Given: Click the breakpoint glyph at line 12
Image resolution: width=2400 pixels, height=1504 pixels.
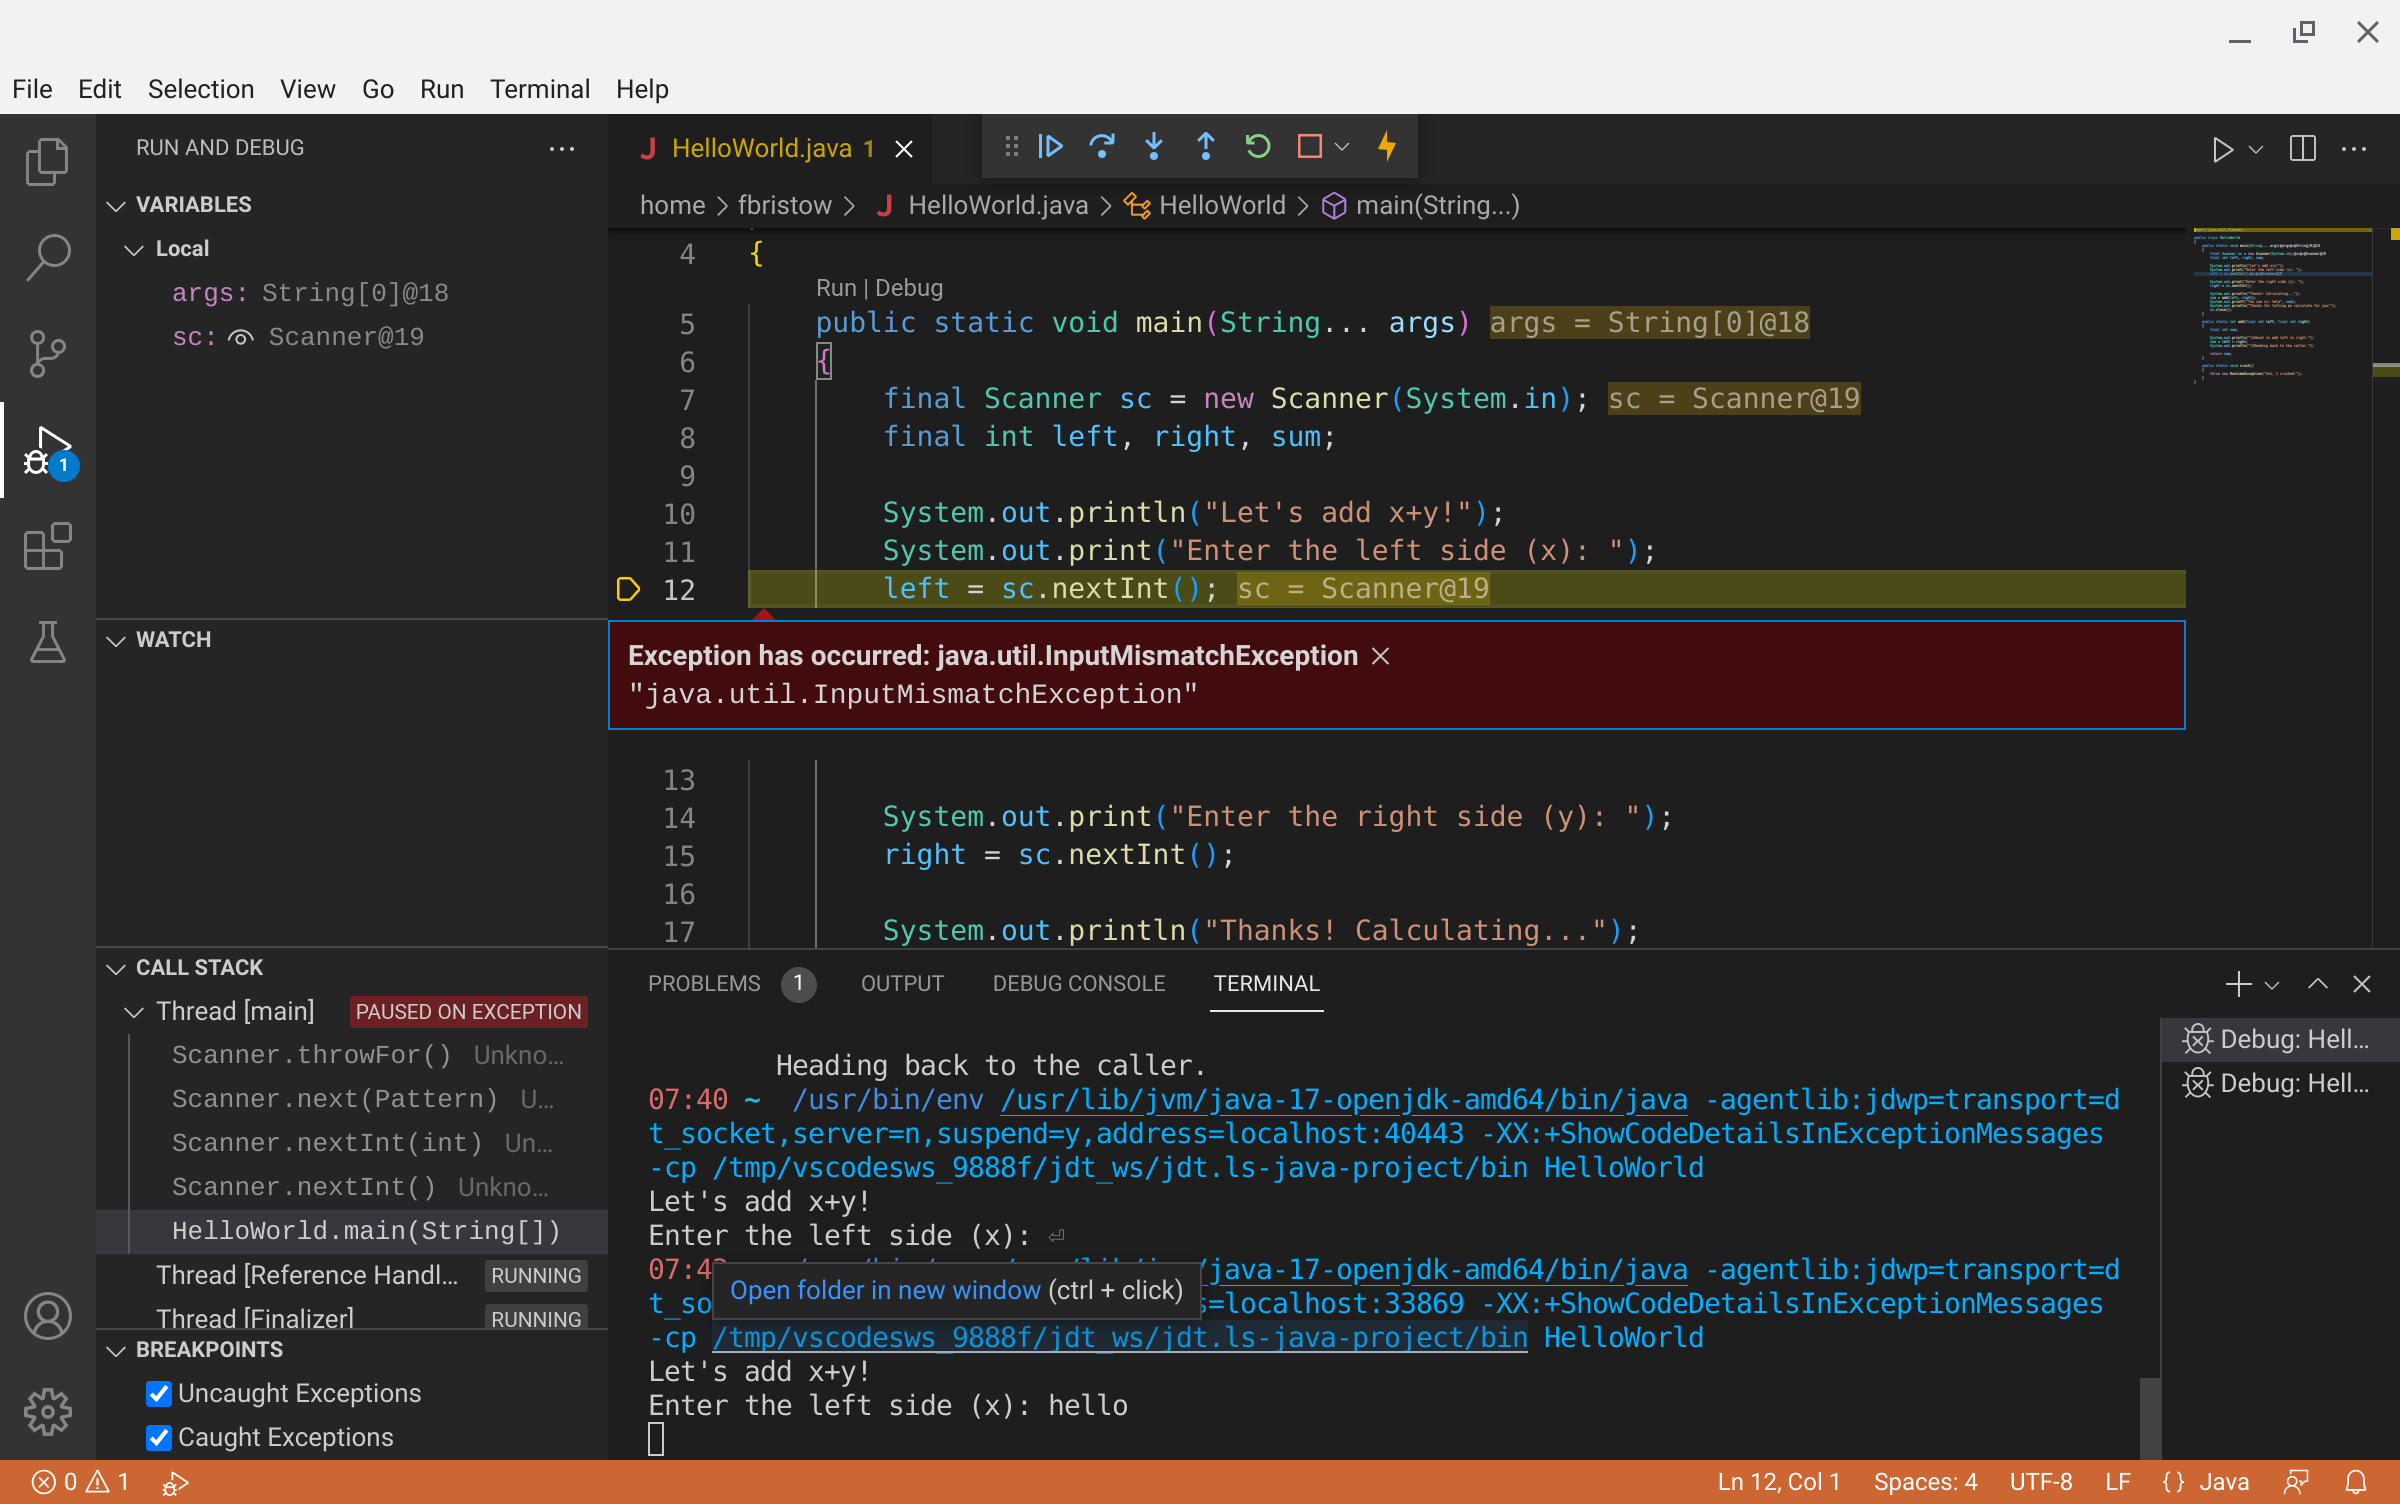Looking at the screenshot, I should (628, 590).
